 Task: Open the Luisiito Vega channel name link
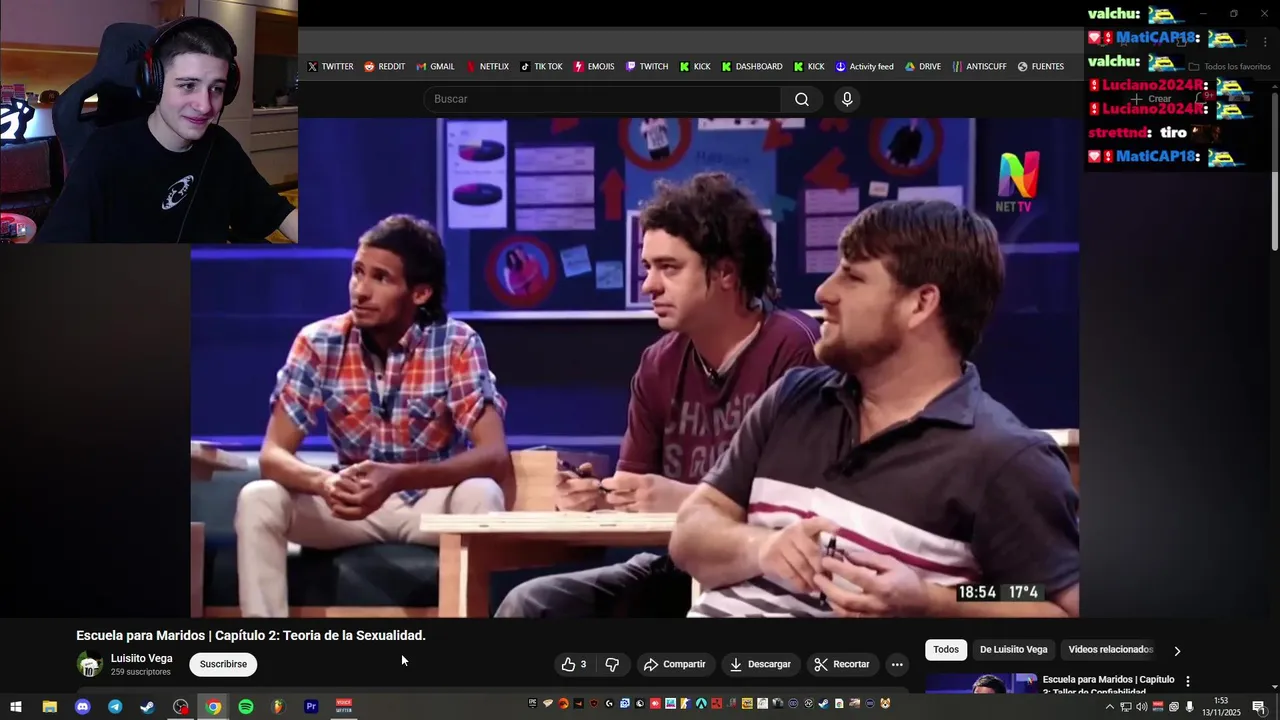pyautogui.click(x=142, y=658)
